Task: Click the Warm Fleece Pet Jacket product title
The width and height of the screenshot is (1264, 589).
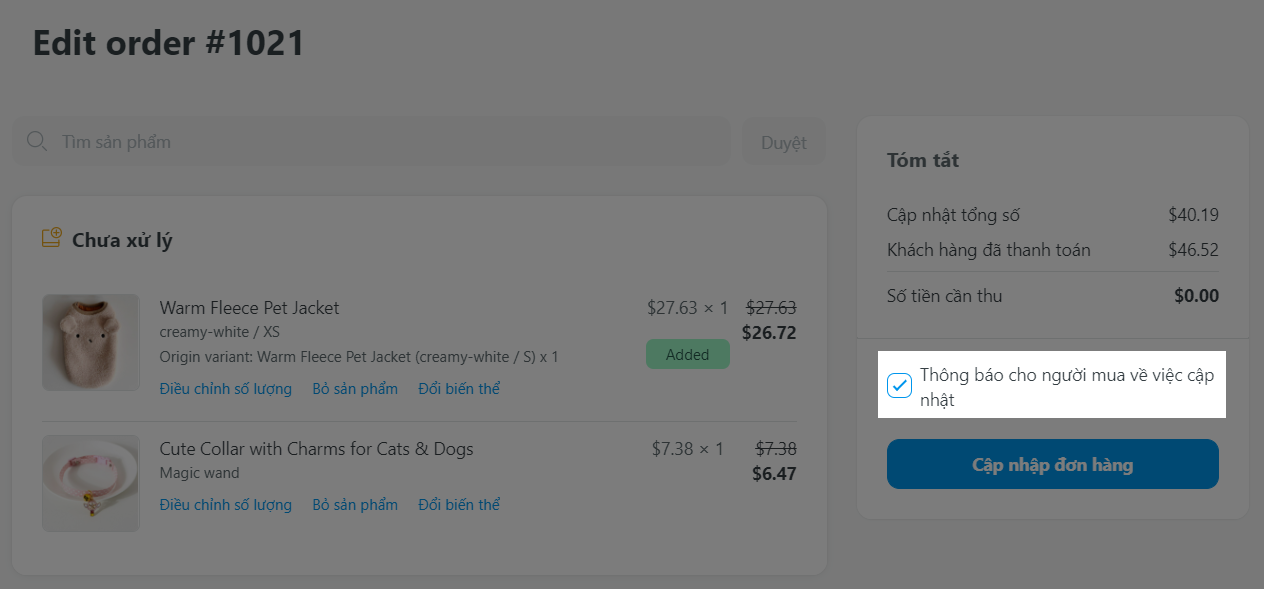Action: pyautogui.click(x=249, y=308)
